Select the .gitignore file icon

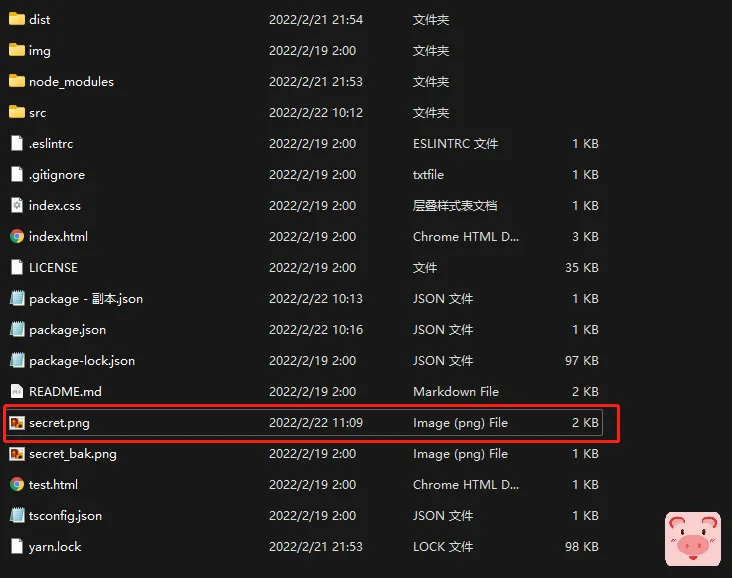point(17,174)
